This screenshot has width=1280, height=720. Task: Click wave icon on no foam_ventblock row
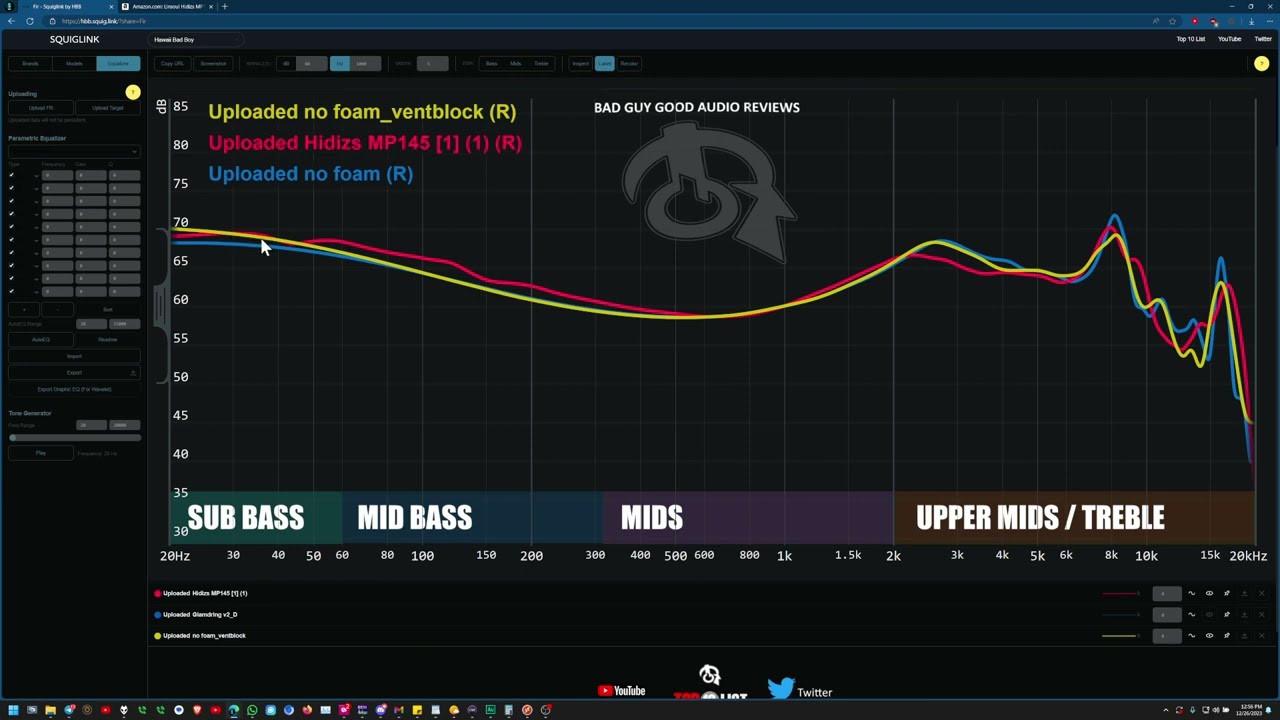tap(1191, 635)
